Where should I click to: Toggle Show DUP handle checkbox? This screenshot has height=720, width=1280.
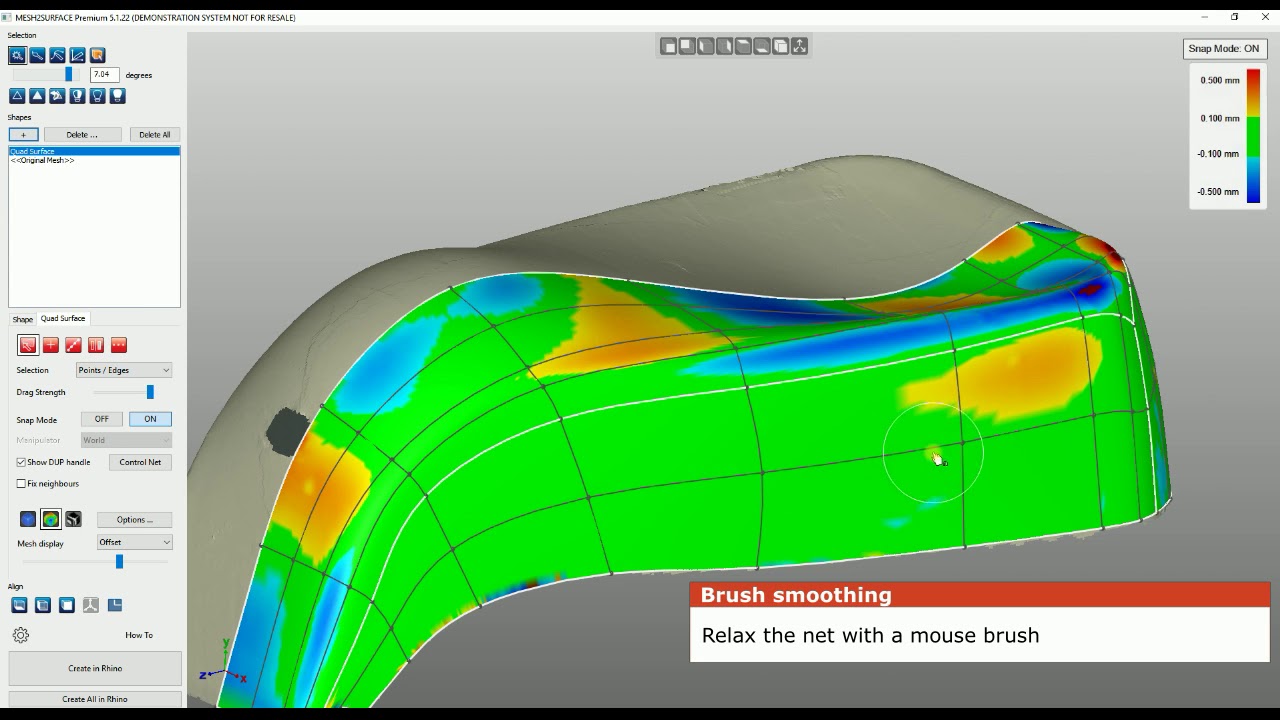coord(21,462)
